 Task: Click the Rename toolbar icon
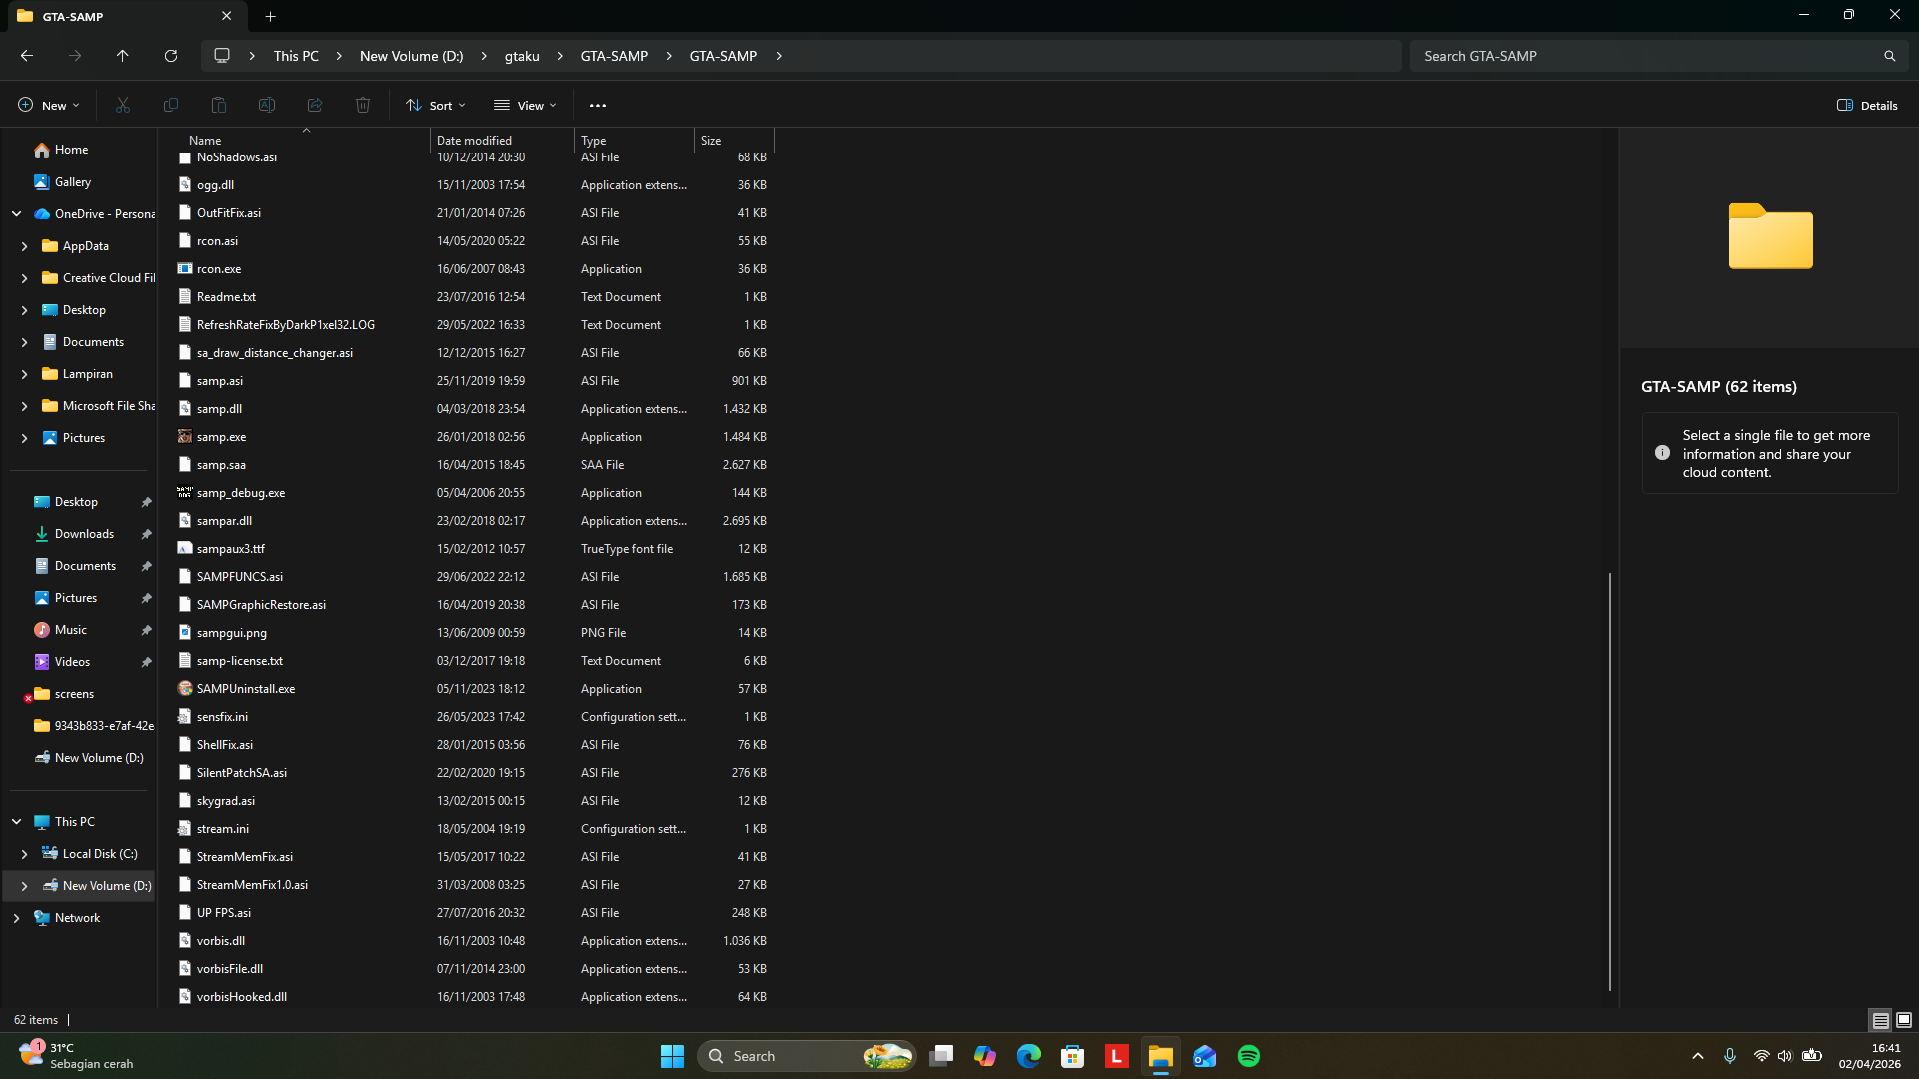tap(267, 105)
